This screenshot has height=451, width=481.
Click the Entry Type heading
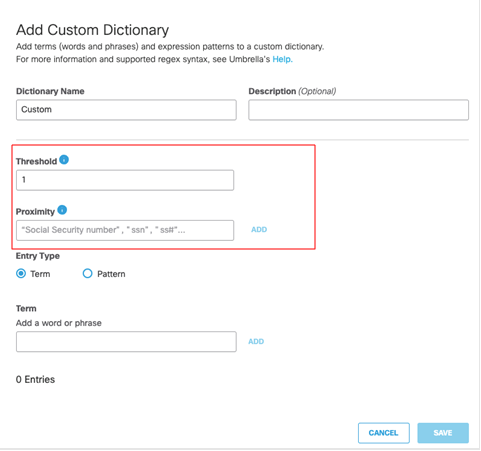[38, 256]
